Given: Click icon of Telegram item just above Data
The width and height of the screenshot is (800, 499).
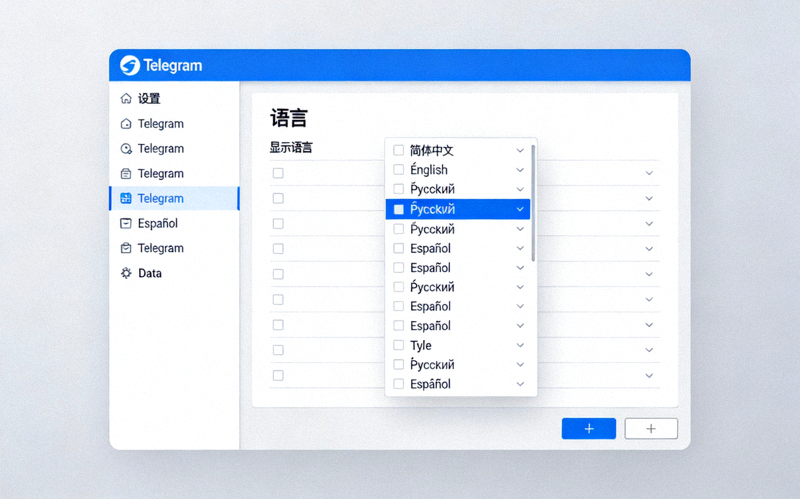Looking at the screenshot, I should [126, 248].
